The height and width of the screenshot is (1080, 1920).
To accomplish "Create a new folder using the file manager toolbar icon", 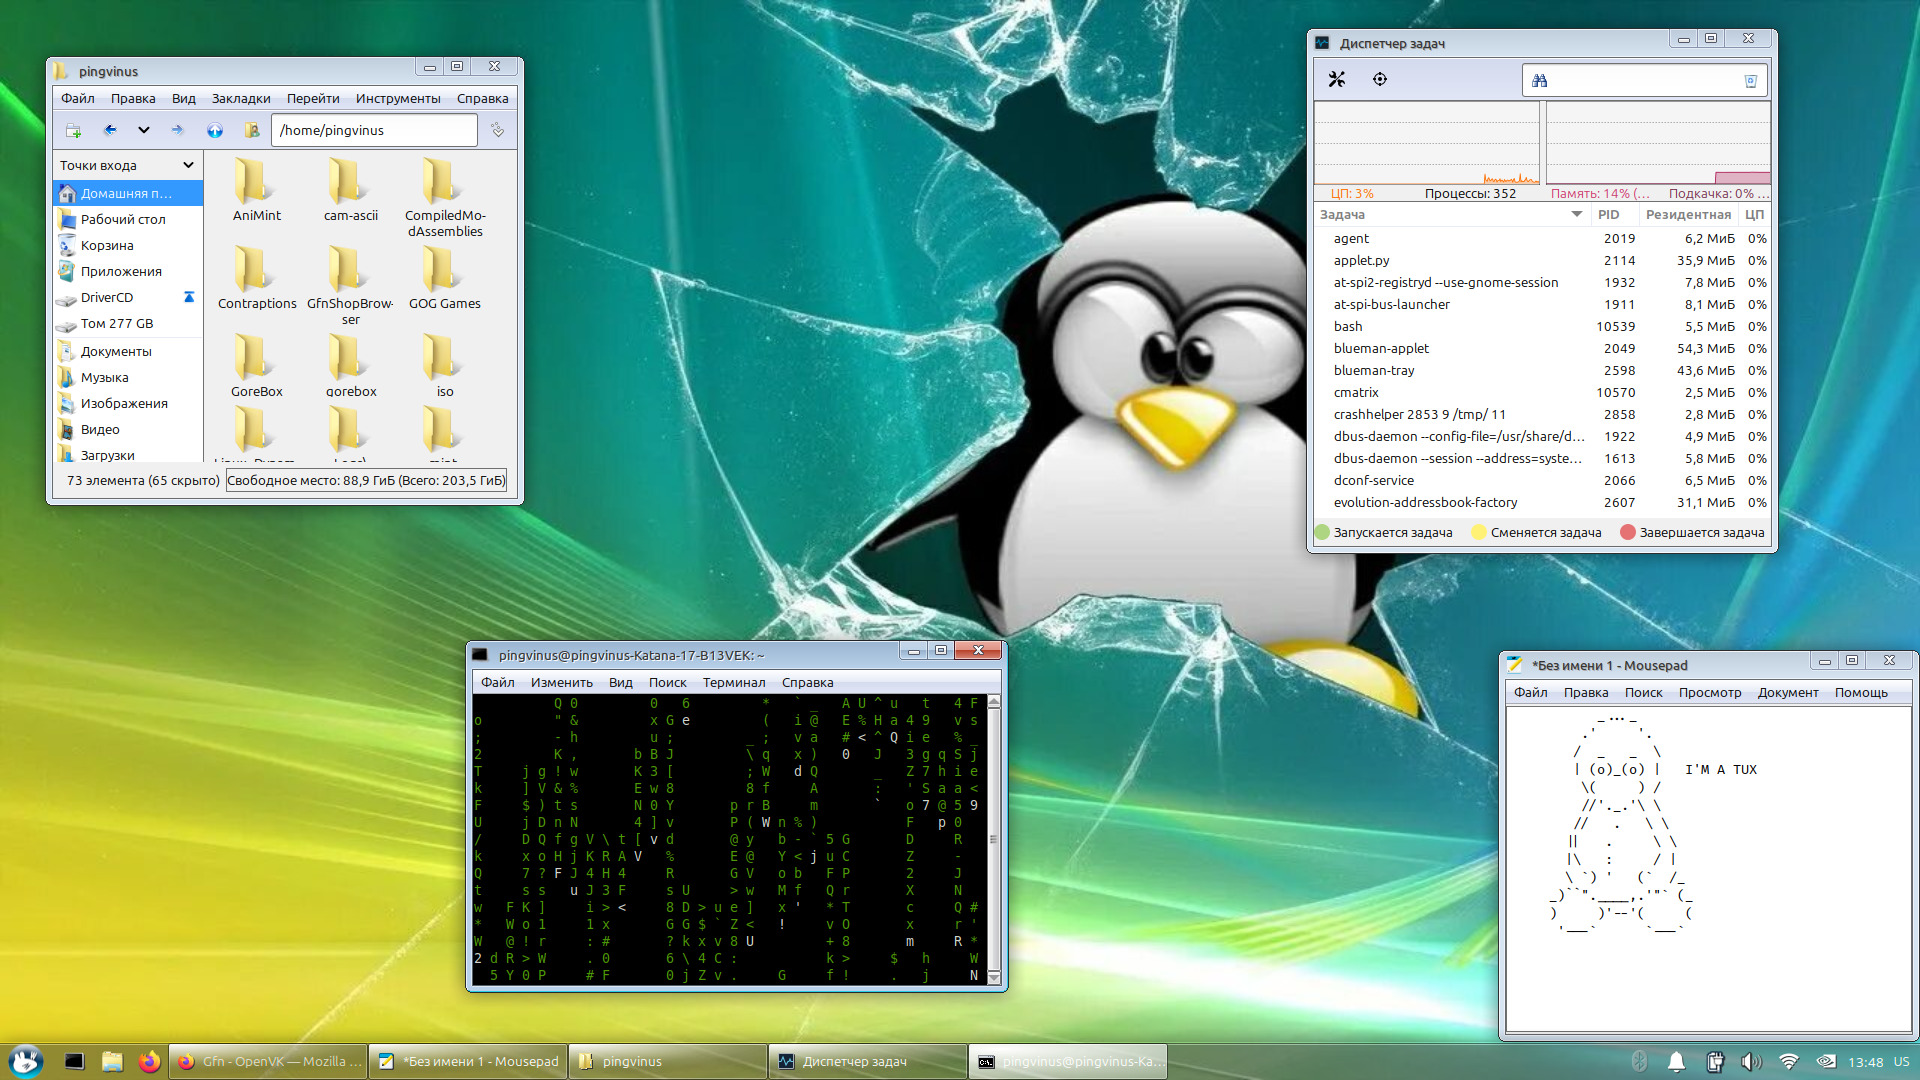I will 73,130.
